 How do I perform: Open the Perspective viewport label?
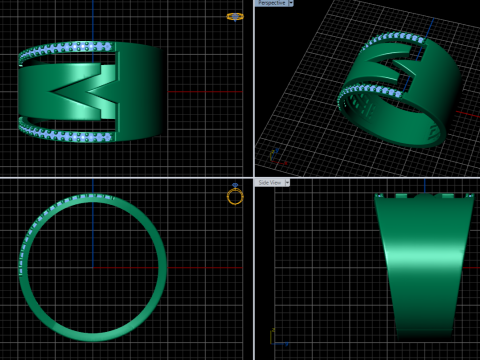pyautogui.click(x=272, y=3)
